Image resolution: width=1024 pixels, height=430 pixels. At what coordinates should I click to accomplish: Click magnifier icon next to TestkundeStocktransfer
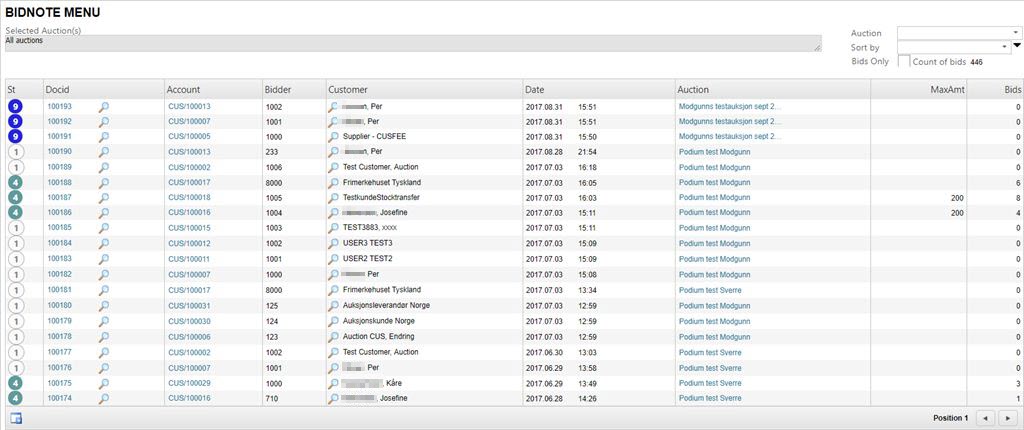click(334, 198)
